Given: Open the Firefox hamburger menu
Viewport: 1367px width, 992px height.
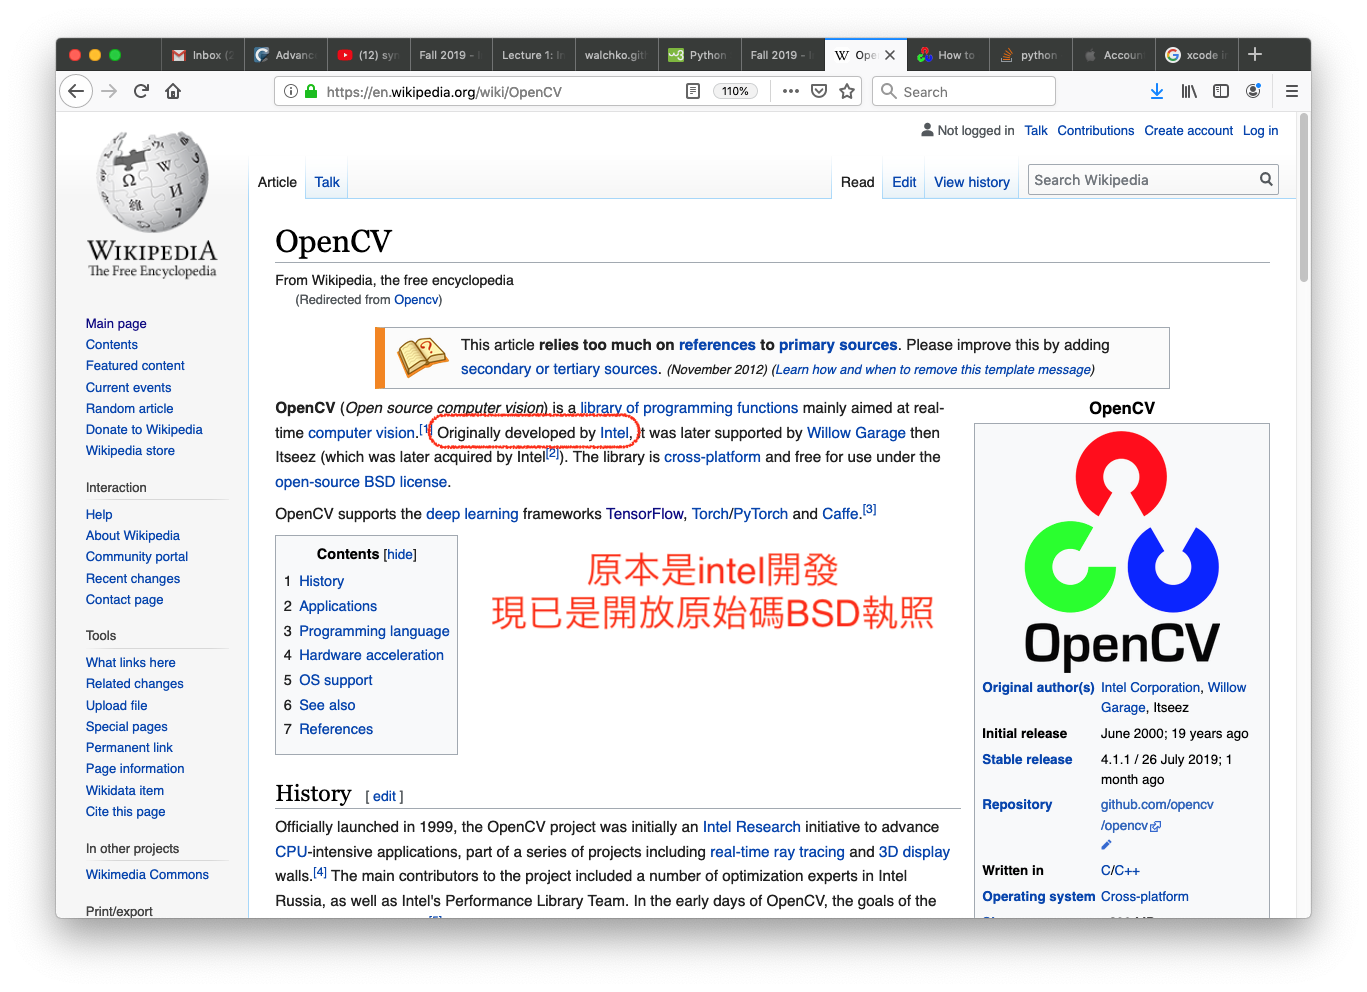Looking at the screenshot, I should coord(1292,91).
